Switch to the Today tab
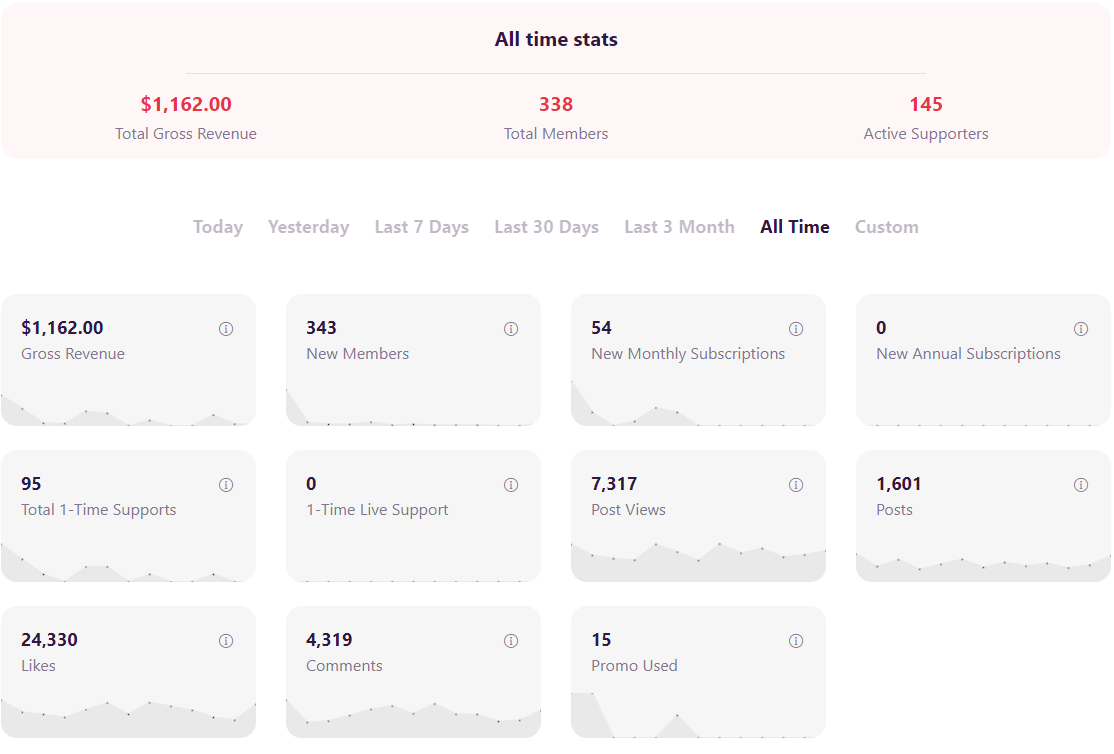The image size is (1114, 754). click(218, 227)
